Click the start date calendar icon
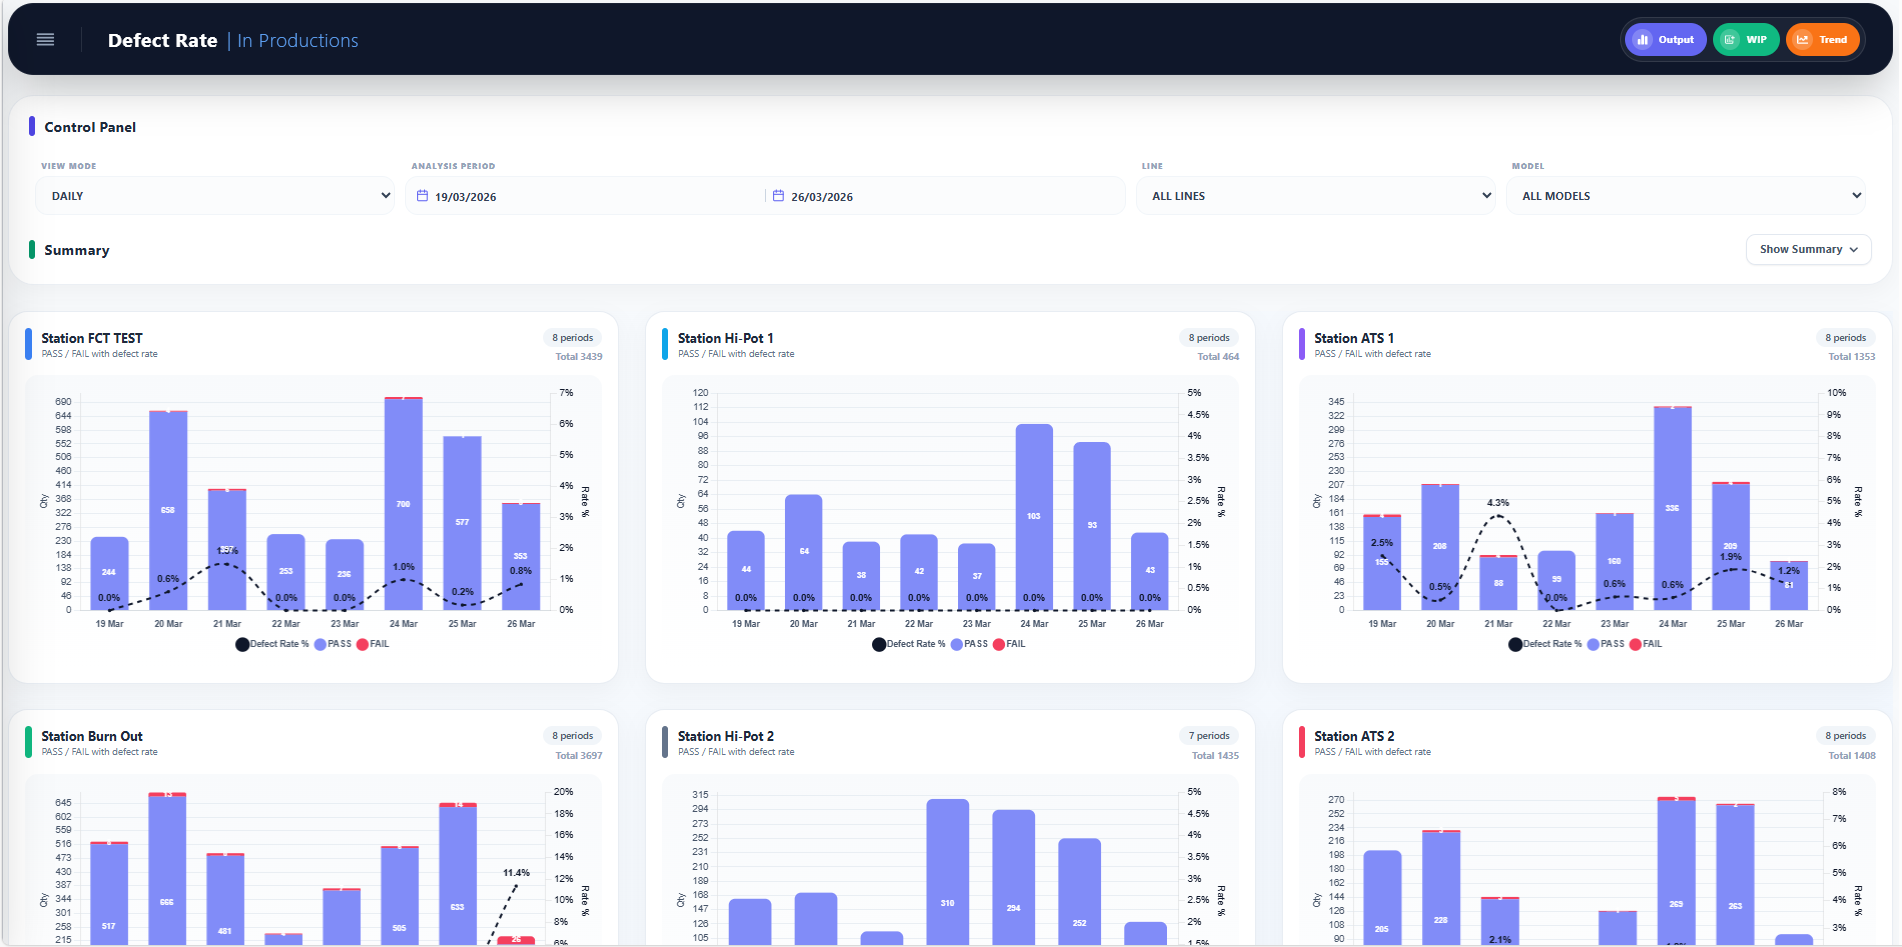 click(x=422, y=196)
